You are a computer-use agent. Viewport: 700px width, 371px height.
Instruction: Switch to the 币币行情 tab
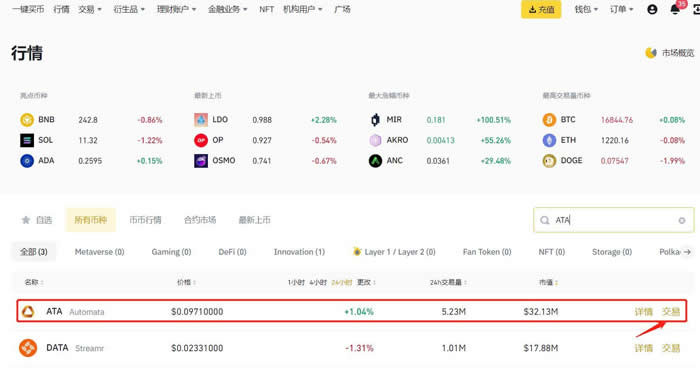[x=145, y=220]
